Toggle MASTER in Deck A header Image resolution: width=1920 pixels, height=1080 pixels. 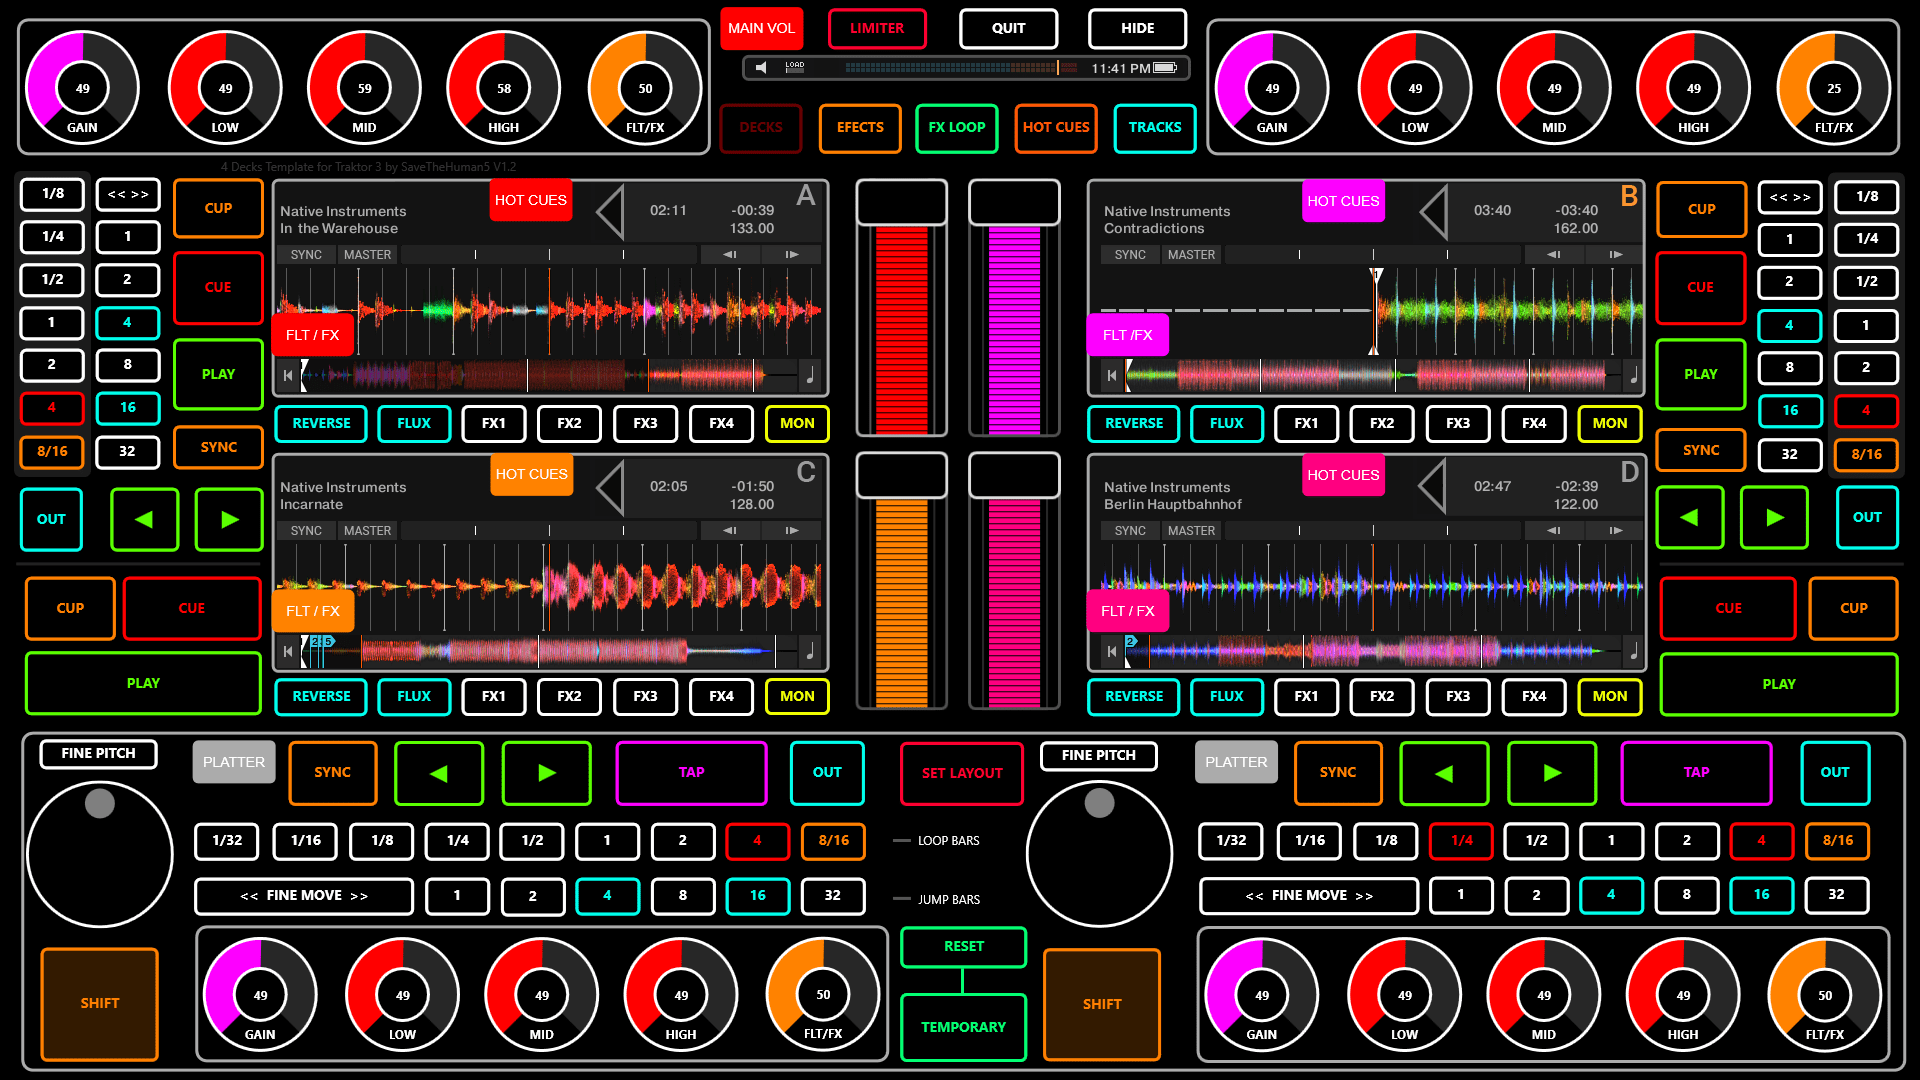367,255
